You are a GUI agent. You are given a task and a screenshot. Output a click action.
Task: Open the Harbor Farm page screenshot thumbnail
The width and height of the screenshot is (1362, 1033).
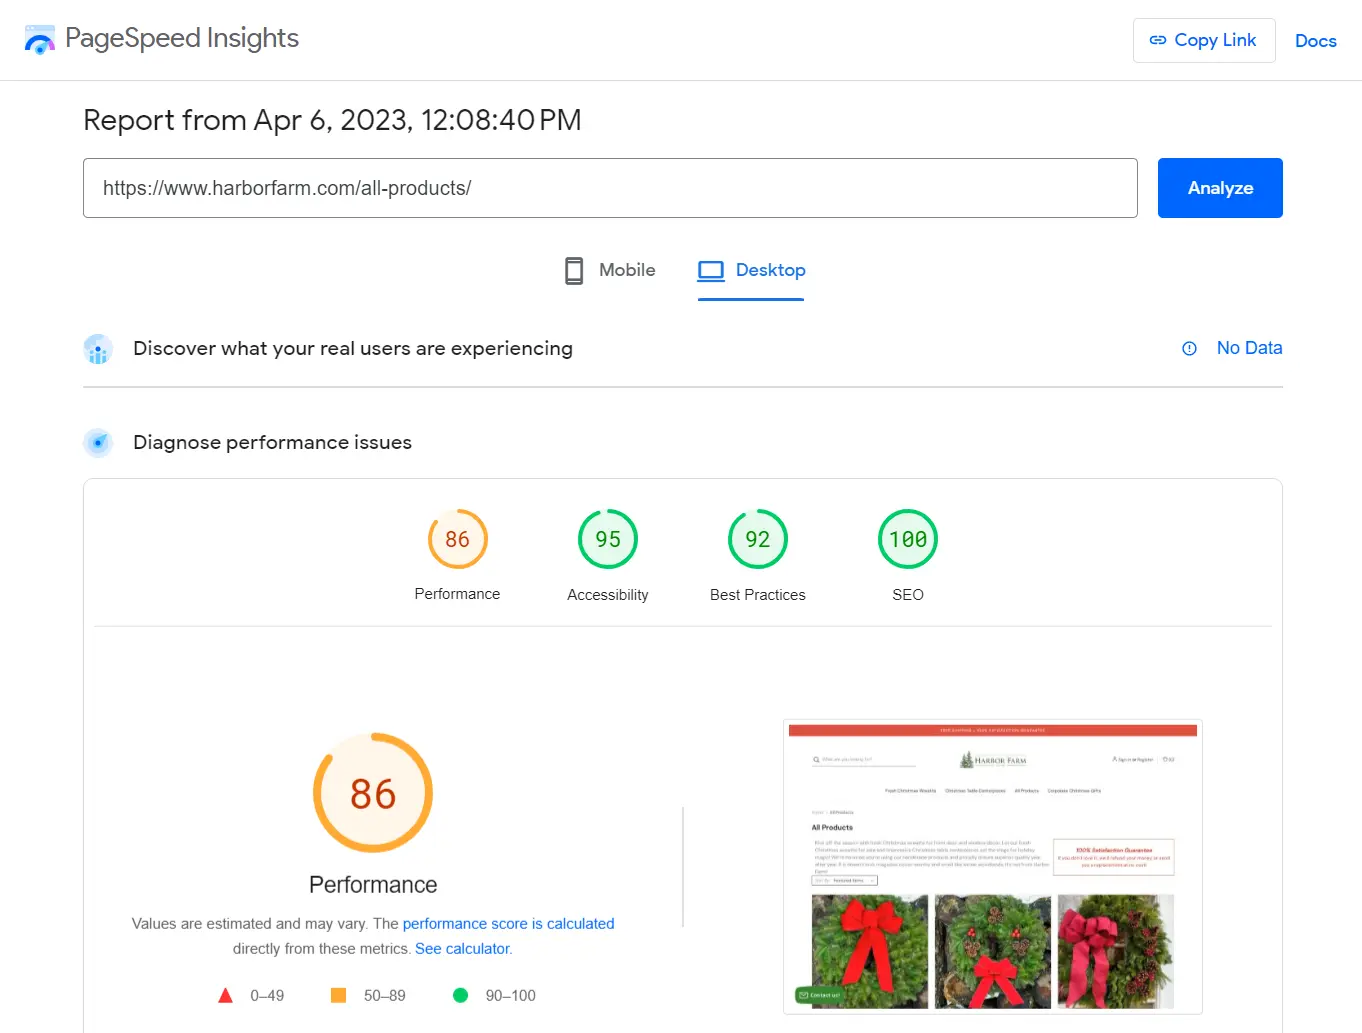tap(993, 866)
